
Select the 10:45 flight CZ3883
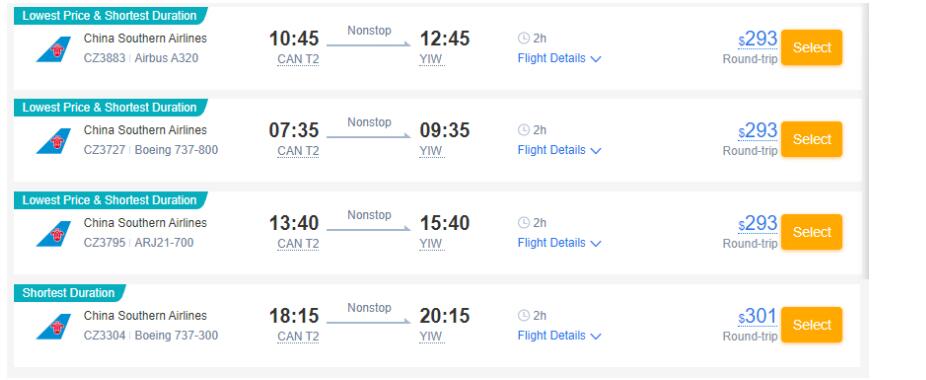tap(811, 47)
